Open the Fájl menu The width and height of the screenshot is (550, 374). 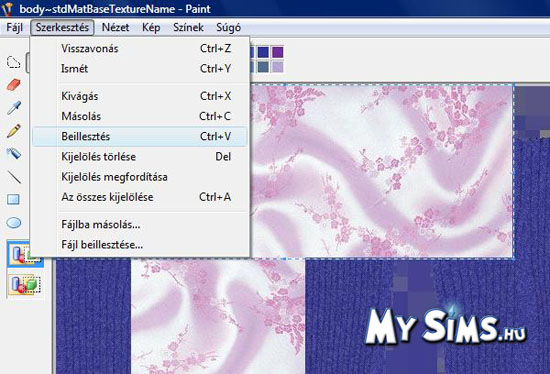coord(14,27)
